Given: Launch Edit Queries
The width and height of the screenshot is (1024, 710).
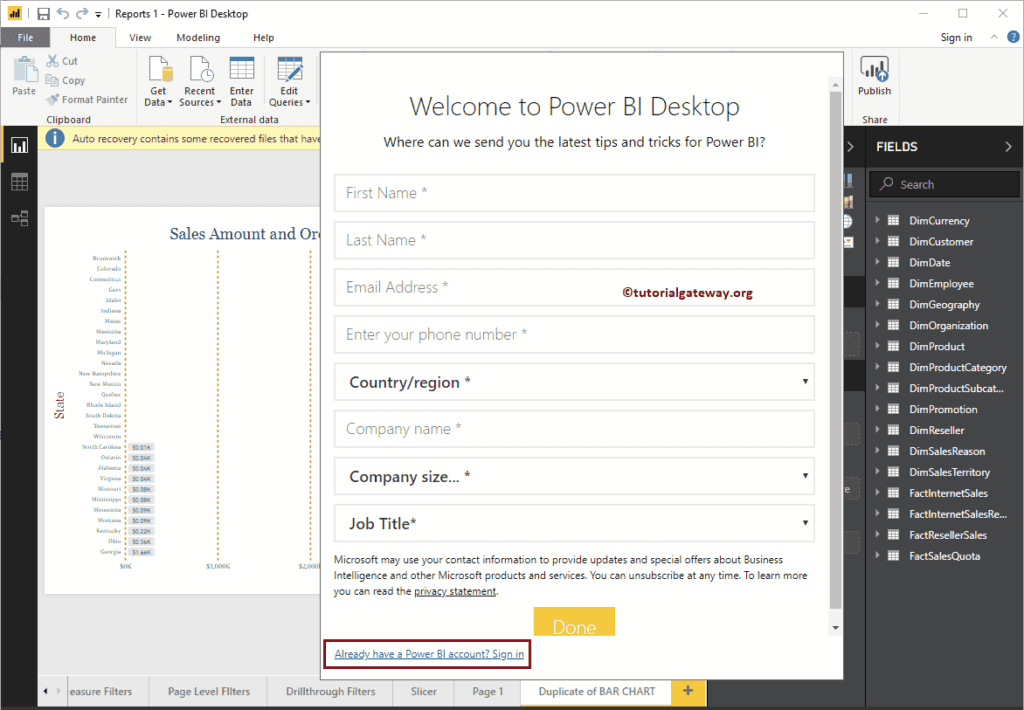Looking at the screenshot, I should point(289,80).
